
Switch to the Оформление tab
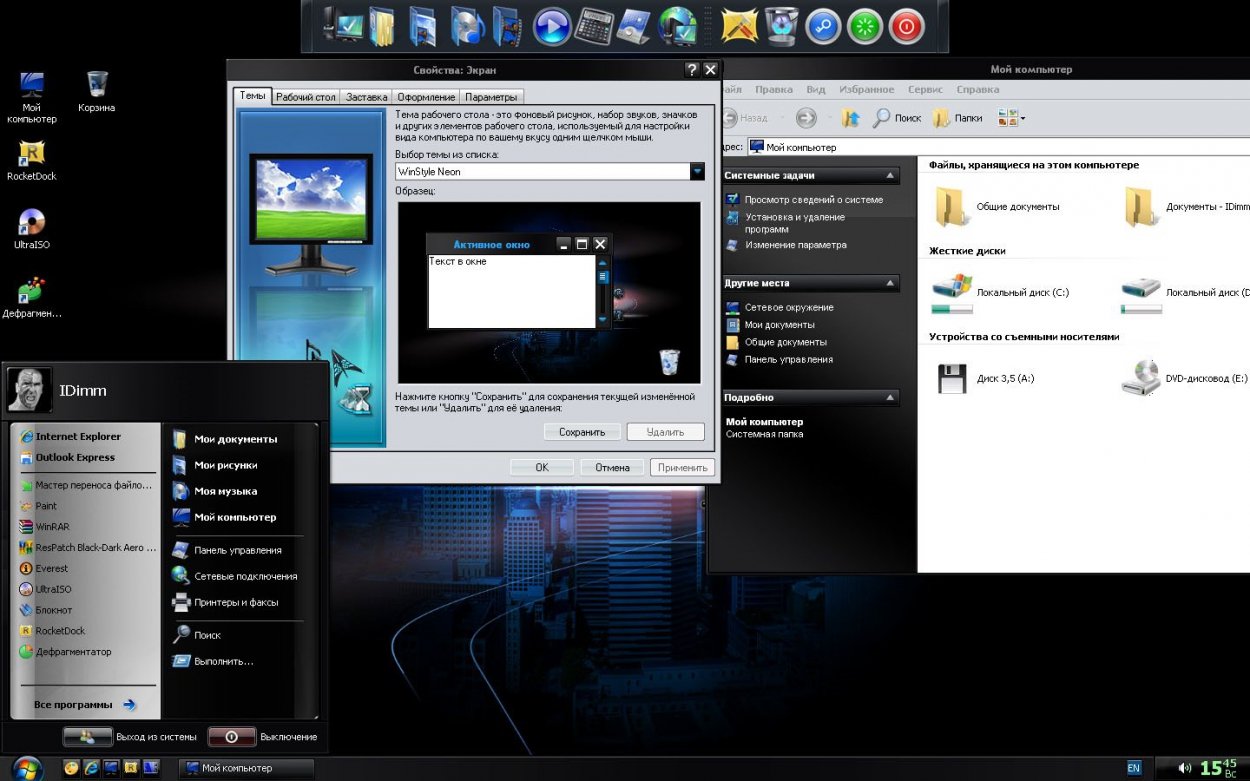click(x=426, y=97)
